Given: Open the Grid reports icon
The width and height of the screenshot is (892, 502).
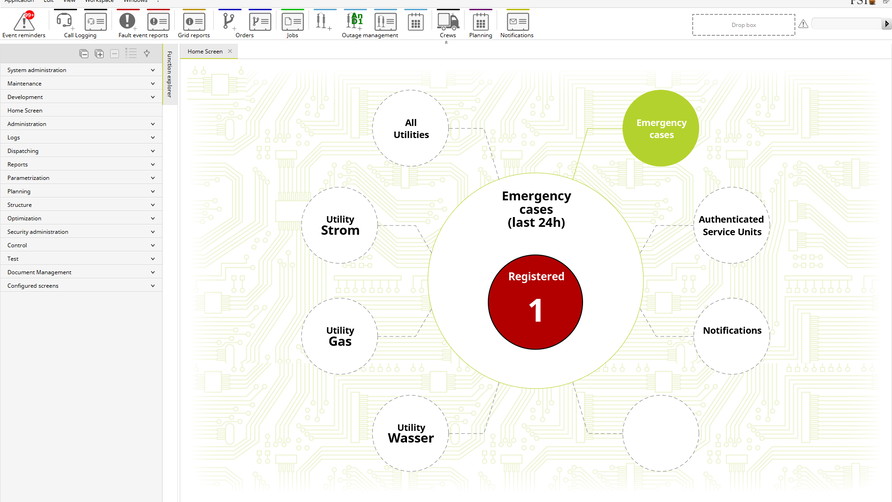Looking at the screenshot, I should click(194, 21).
